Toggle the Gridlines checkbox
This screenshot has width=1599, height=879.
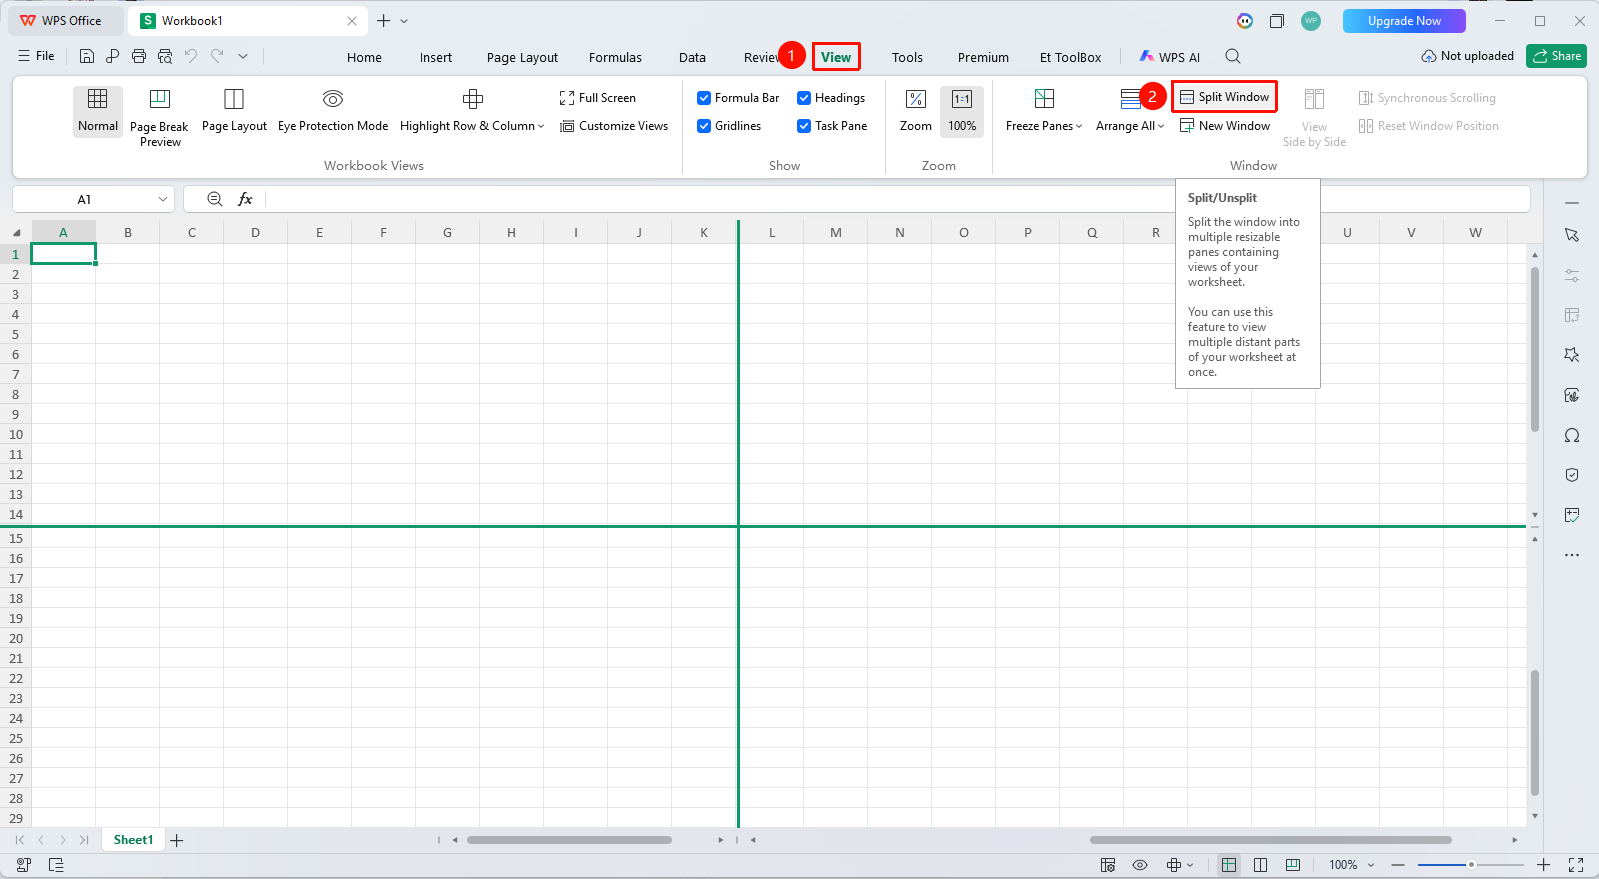704,126
